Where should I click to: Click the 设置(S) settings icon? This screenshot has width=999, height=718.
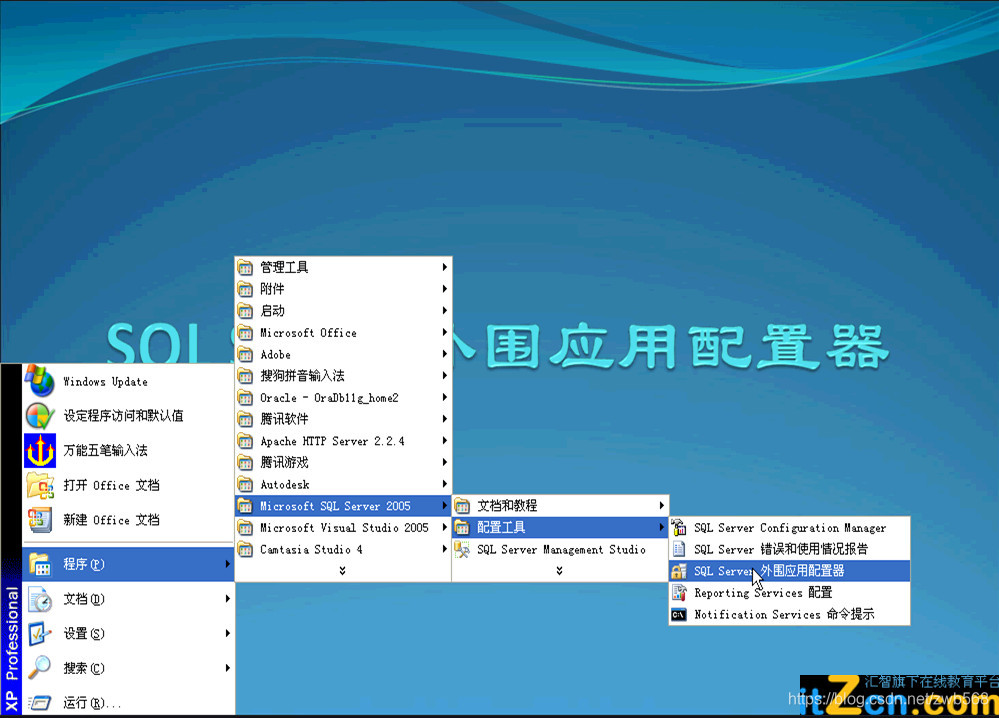click(x=40, y=633)
